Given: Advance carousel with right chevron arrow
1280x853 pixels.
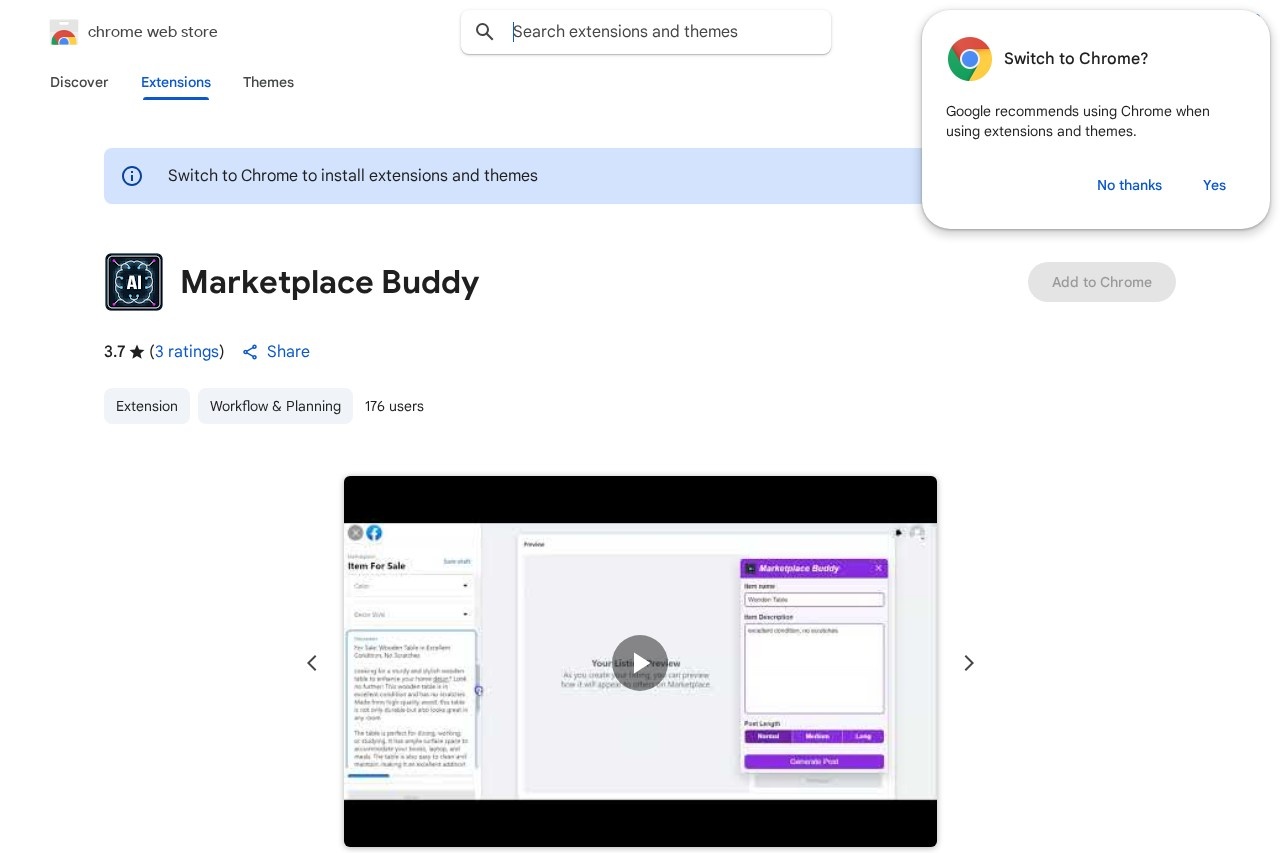Looking at the screenshot, I should [x=968, y=663].
